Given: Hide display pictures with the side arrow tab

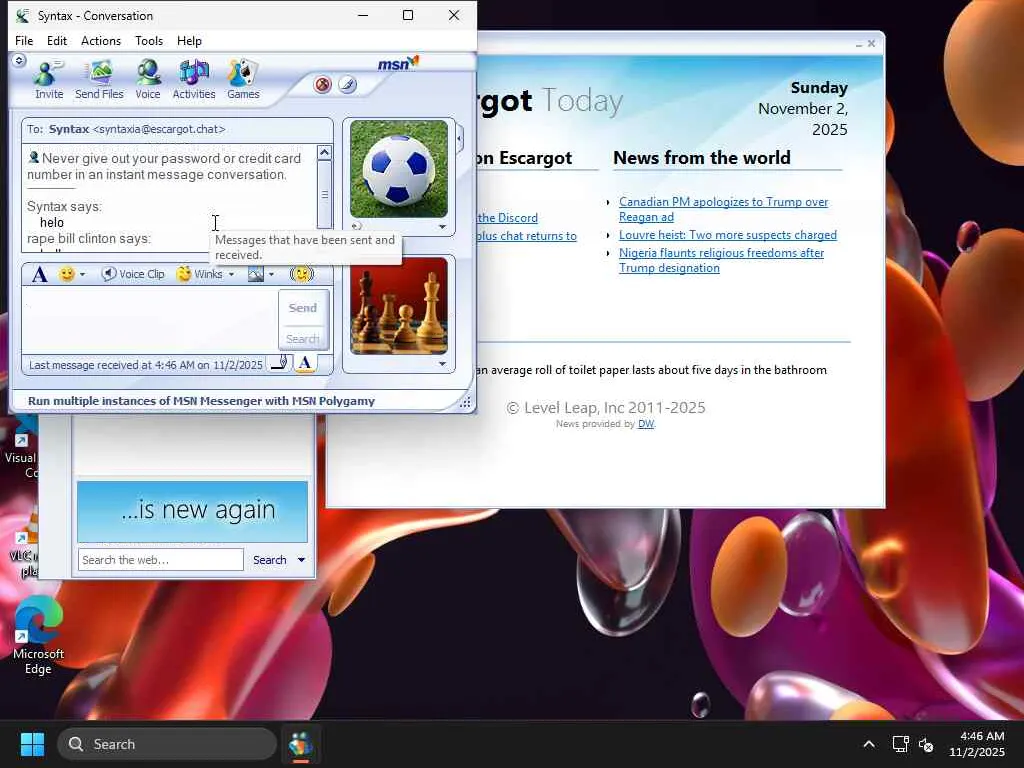Looking at the screenshot, I should (460, 139).
